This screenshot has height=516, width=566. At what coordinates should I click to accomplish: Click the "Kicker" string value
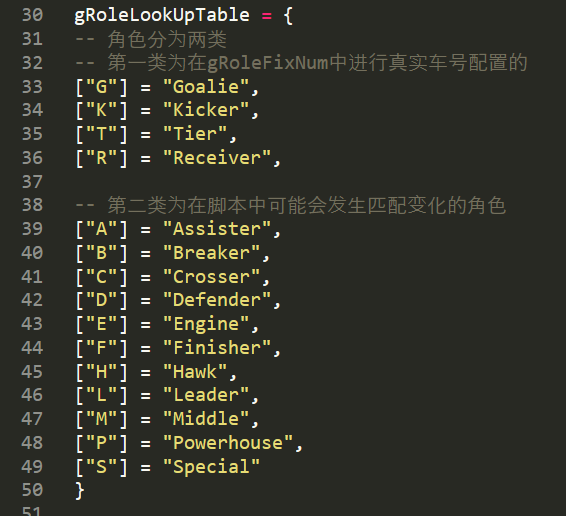[x=206, y=110]
